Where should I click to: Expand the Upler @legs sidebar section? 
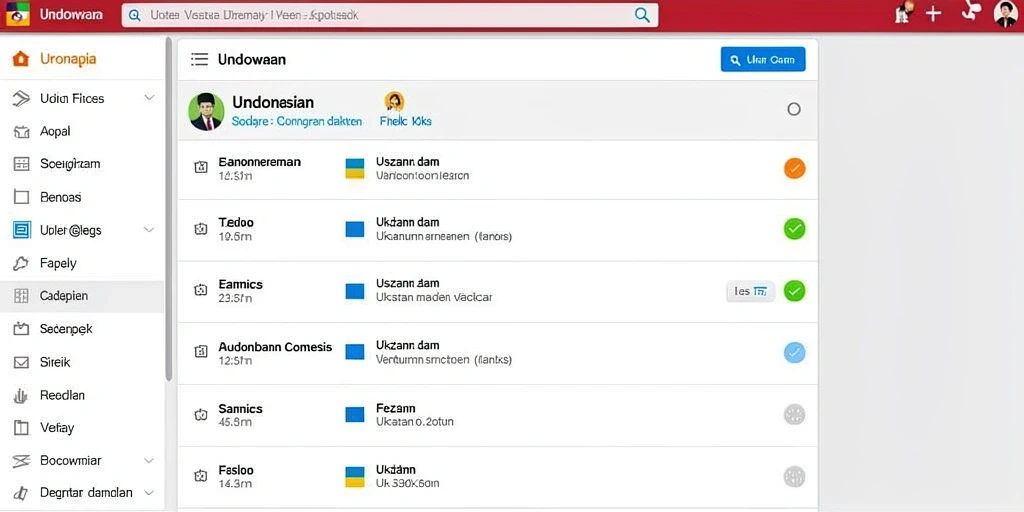[x=150, y=230]
